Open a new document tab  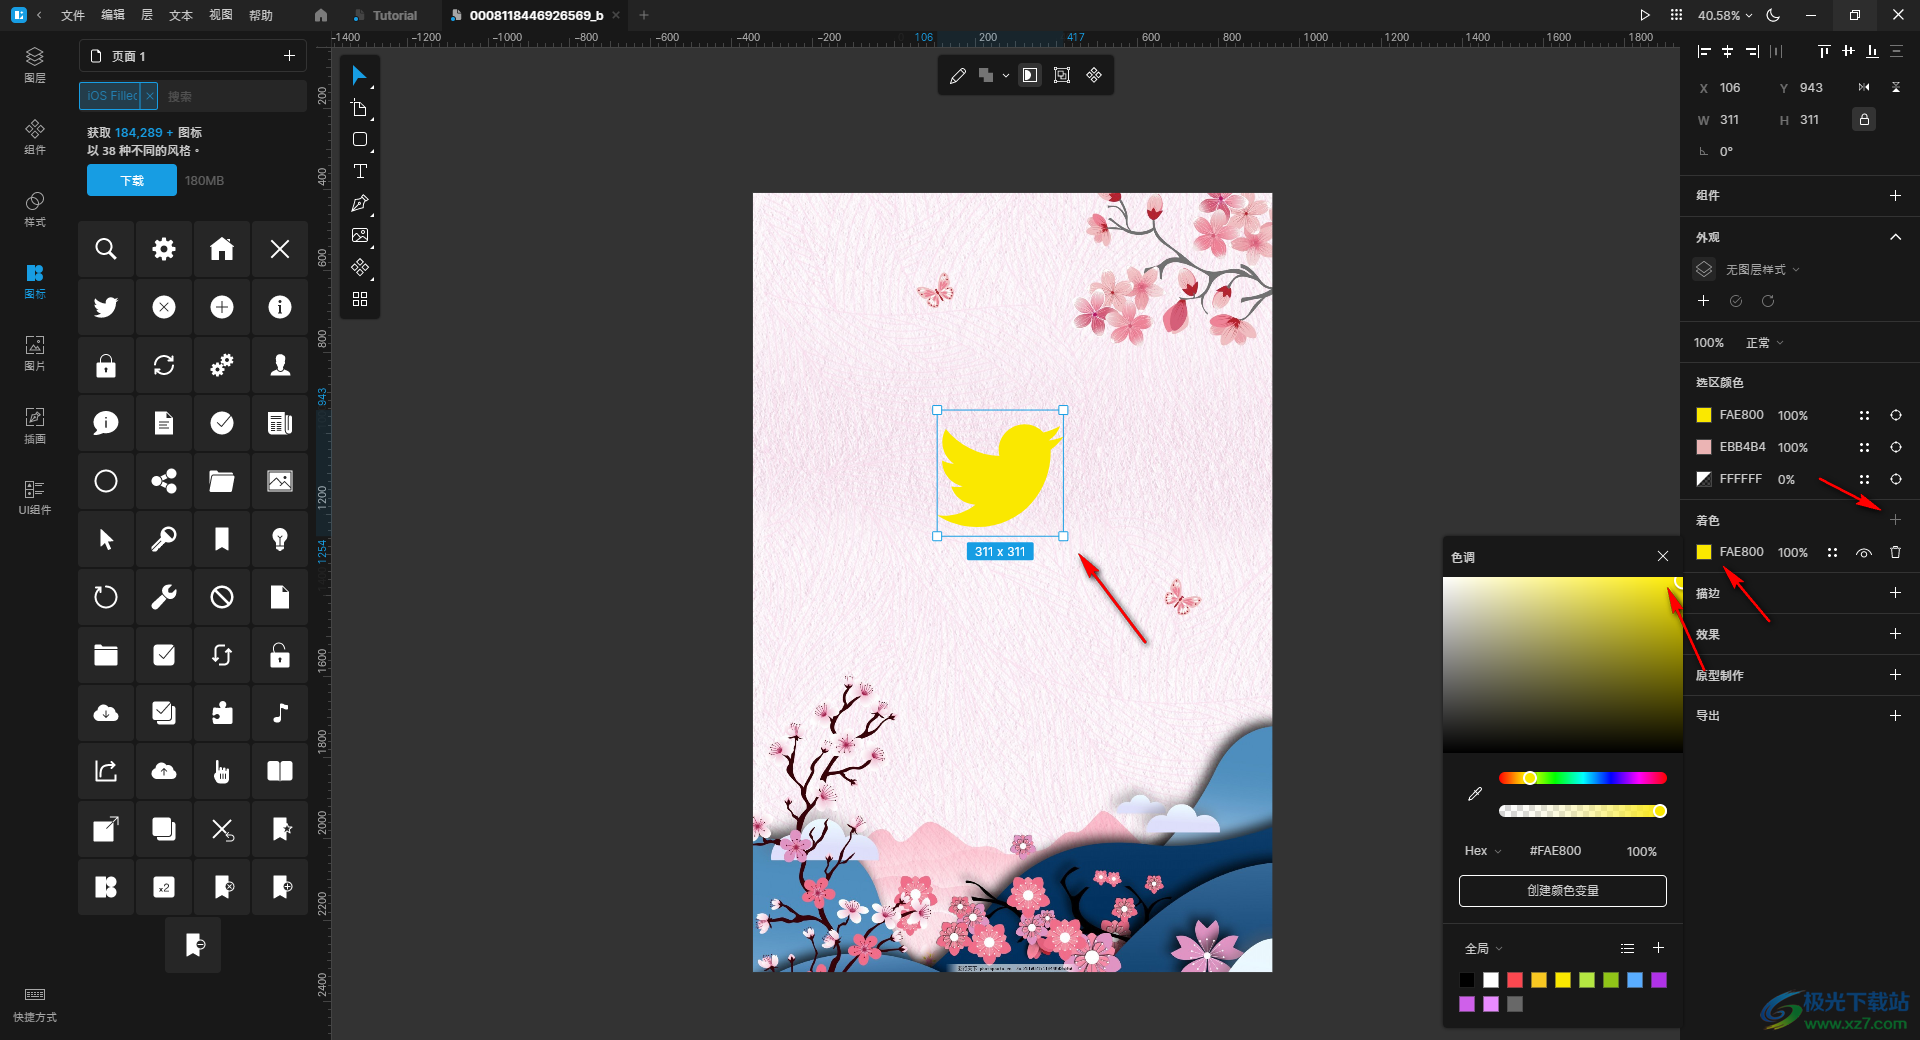pos(644,15)
